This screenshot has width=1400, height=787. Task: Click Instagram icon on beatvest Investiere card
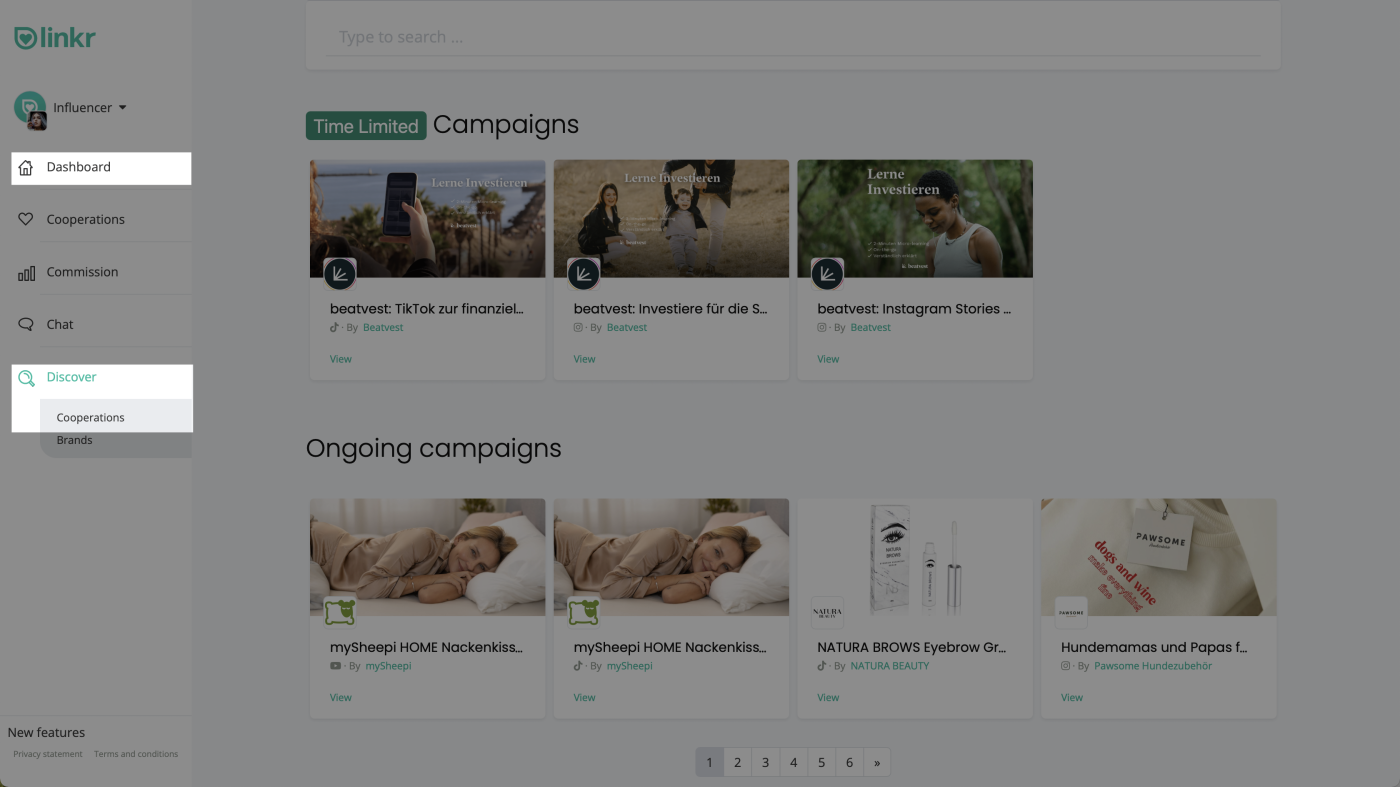coord(578,328)
